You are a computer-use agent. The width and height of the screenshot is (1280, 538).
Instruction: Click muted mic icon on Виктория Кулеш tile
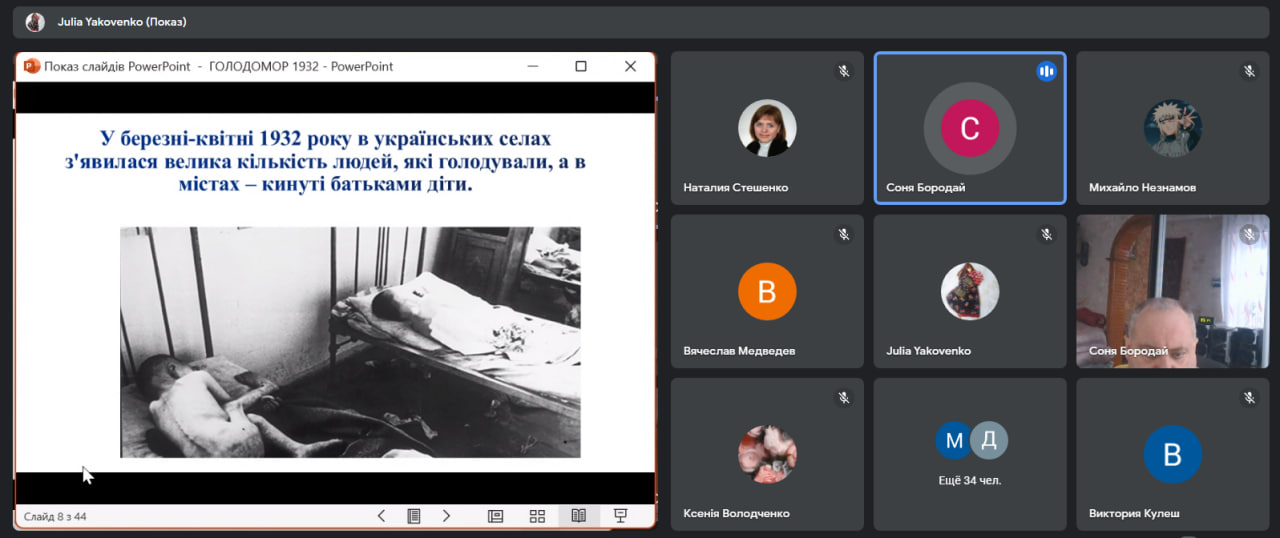pyautogui.click(x=1249, y=397)
